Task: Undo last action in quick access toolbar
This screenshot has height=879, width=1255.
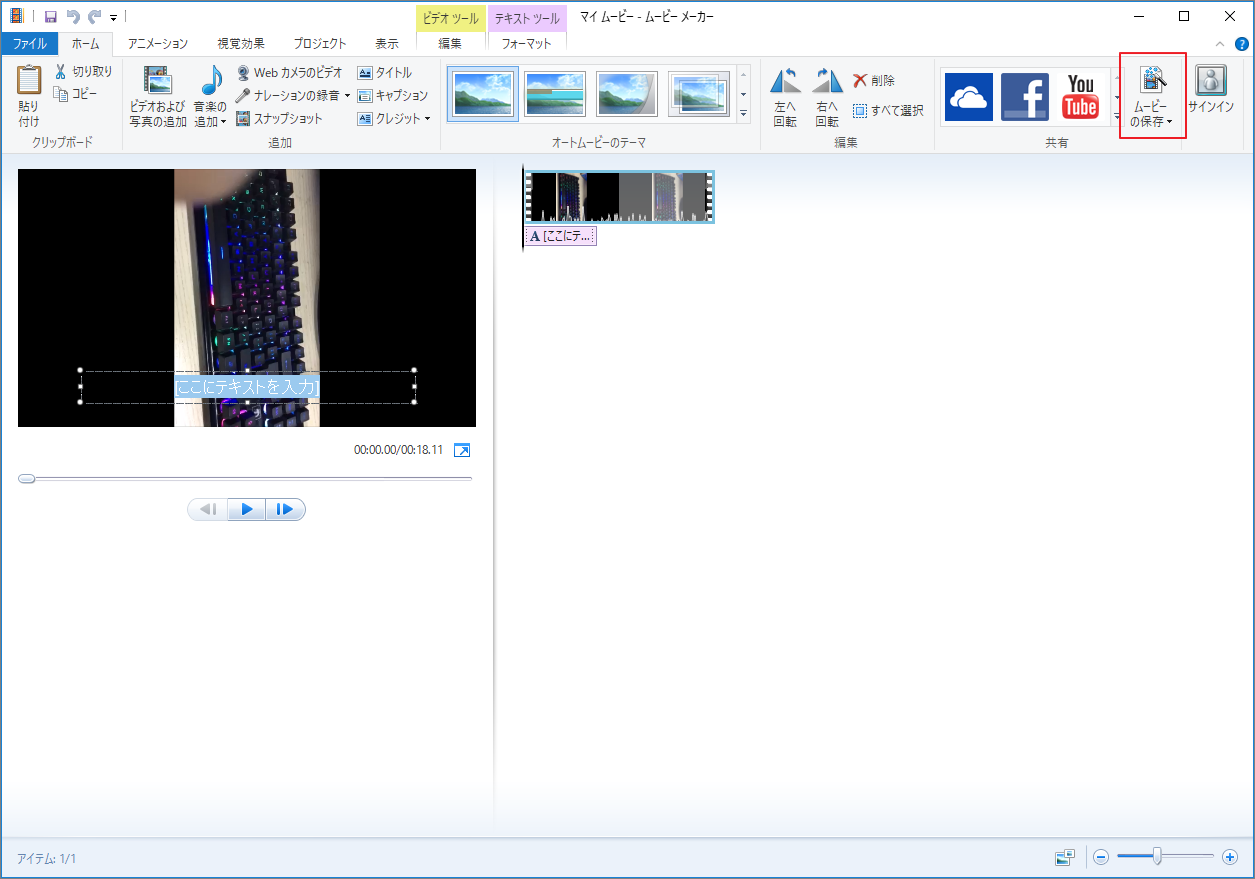Action: (x=73, y=17)
